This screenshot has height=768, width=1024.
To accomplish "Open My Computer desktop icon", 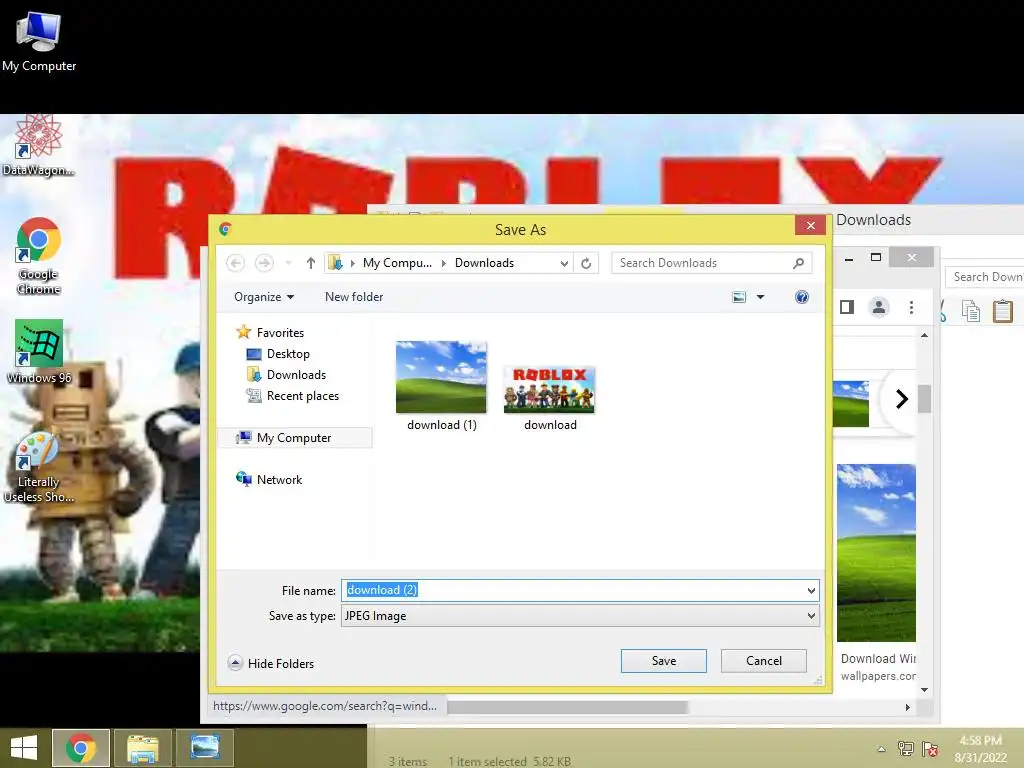I will (x=39, y=41).
